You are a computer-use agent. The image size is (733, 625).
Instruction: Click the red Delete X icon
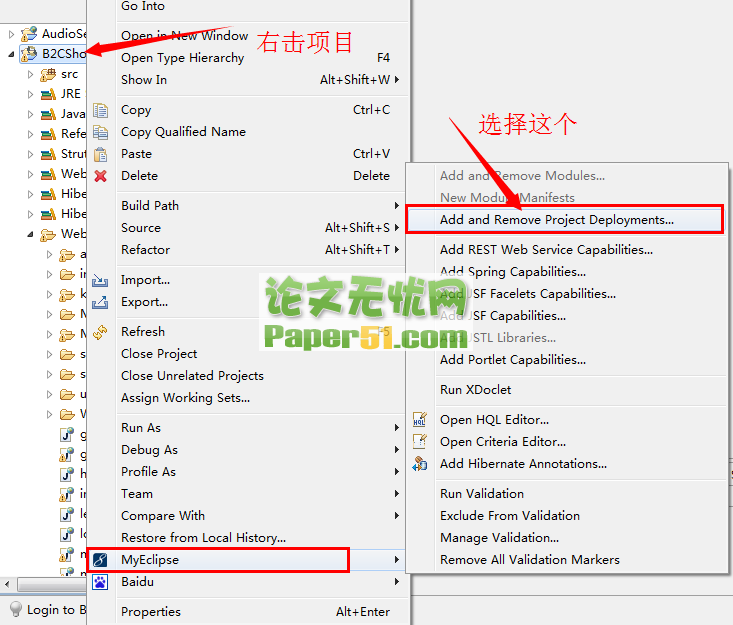tap(100, 176)
